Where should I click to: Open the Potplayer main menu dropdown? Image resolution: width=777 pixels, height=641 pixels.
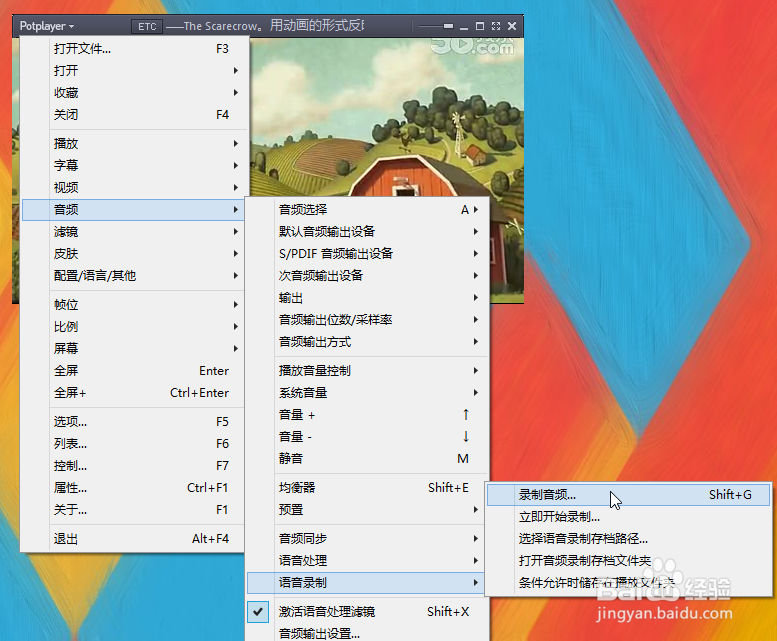click(x=47, y=26)
